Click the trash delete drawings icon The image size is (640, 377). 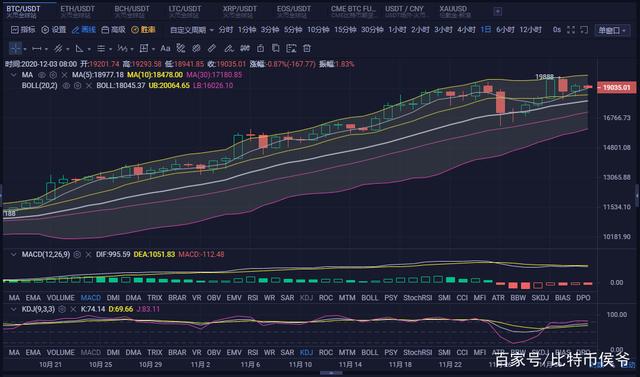tap(307, 49)
